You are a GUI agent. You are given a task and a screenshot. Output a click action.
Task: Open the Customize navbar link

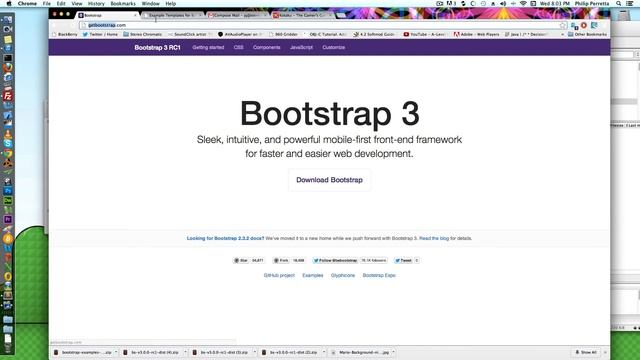click(x=333, y=47)
